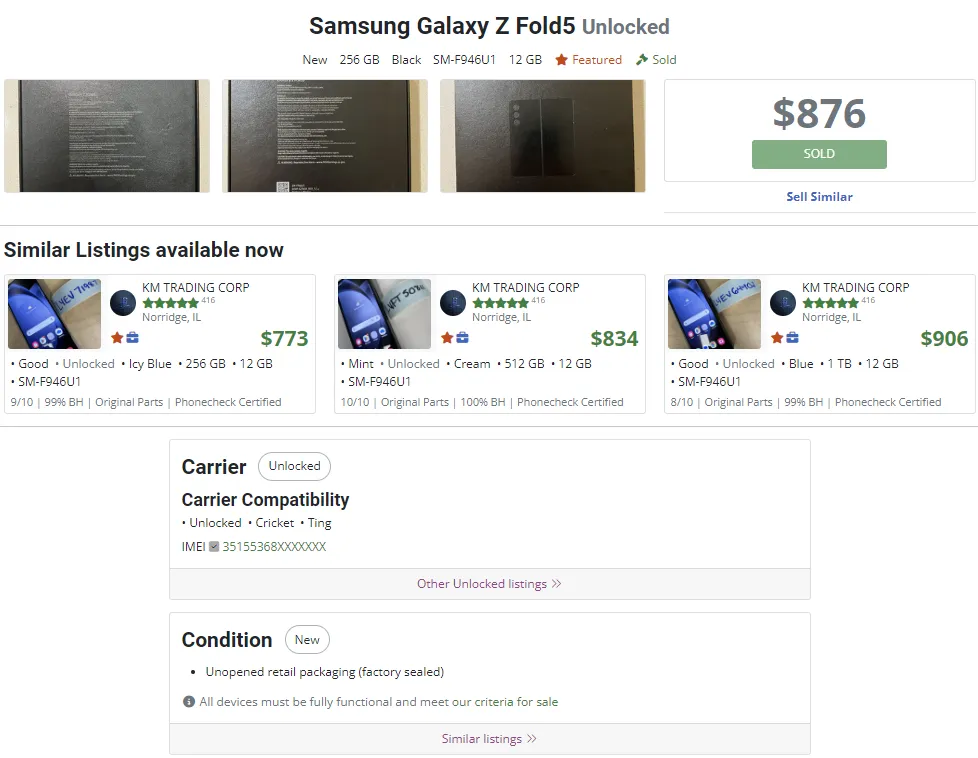The height and width of the screenshot is (758, 978).
Task: Click the $876 price display
Action: pos(818,114)
